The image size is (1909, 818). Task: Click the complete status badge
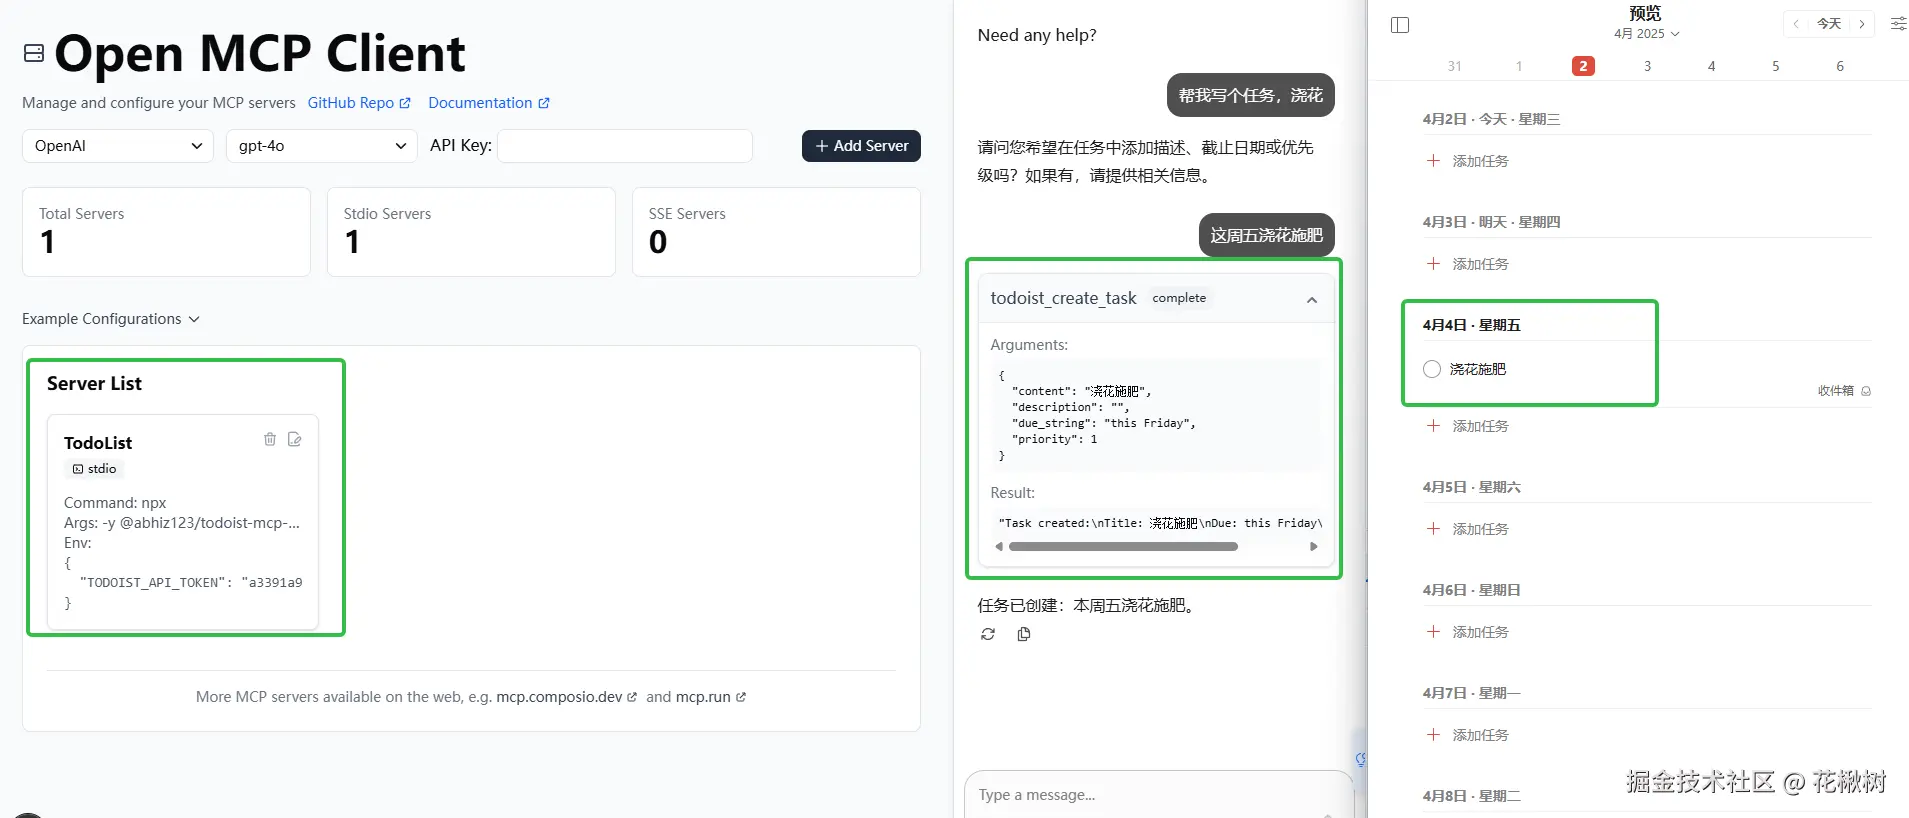[x=1179, y=298]
